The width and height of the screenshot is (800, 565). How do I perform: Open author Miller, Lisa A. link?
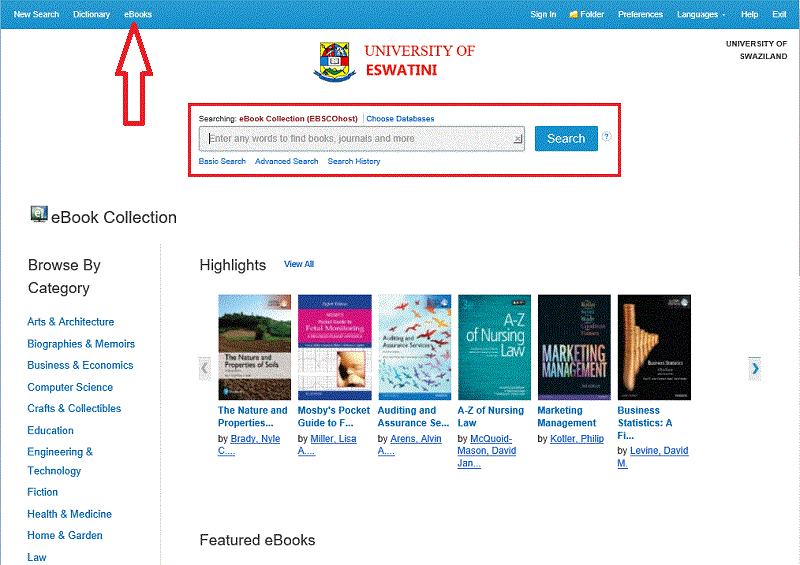328,445
